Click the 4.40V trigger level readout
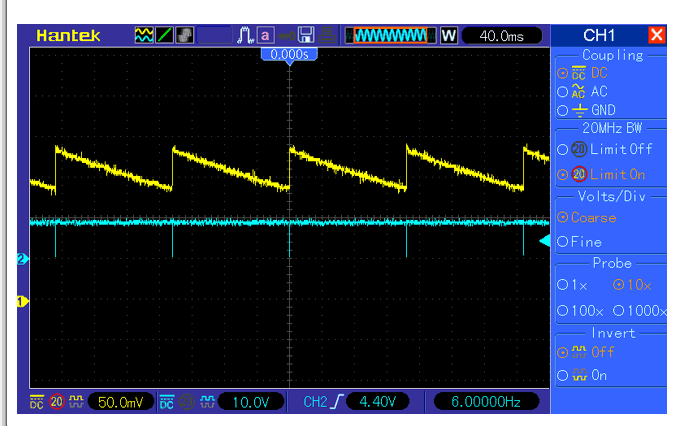Image resolution: width=700 pixels, height=426 pixels. click(x=378, y=402)
